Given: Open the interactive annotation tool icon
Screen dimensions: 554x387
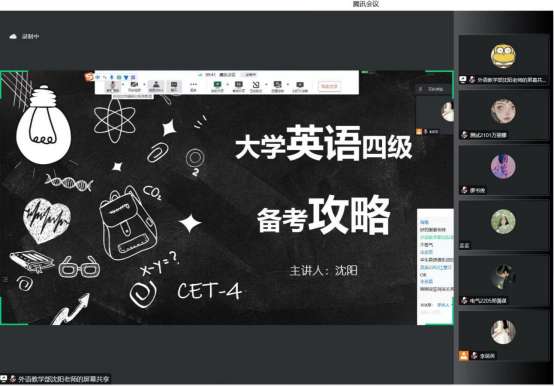Looking at the screenshot, I should click(256, 86).
